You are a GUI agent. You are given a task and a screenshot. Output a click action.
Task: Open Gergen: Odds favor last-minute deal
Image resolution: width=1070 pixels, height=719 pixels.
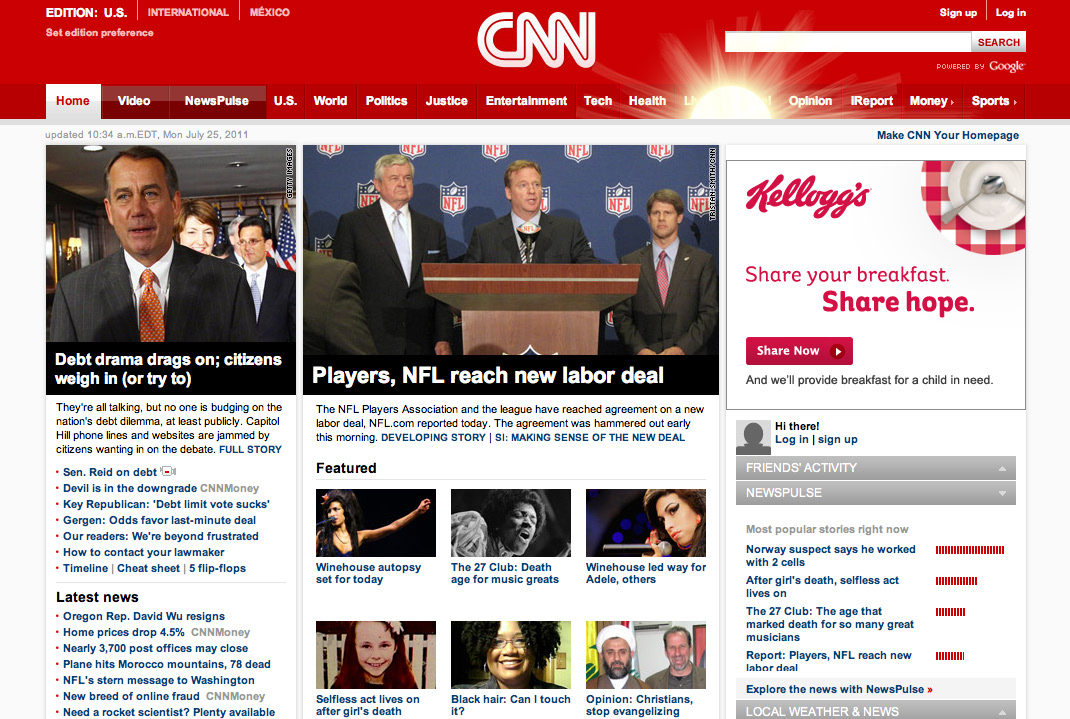(160, 520)
